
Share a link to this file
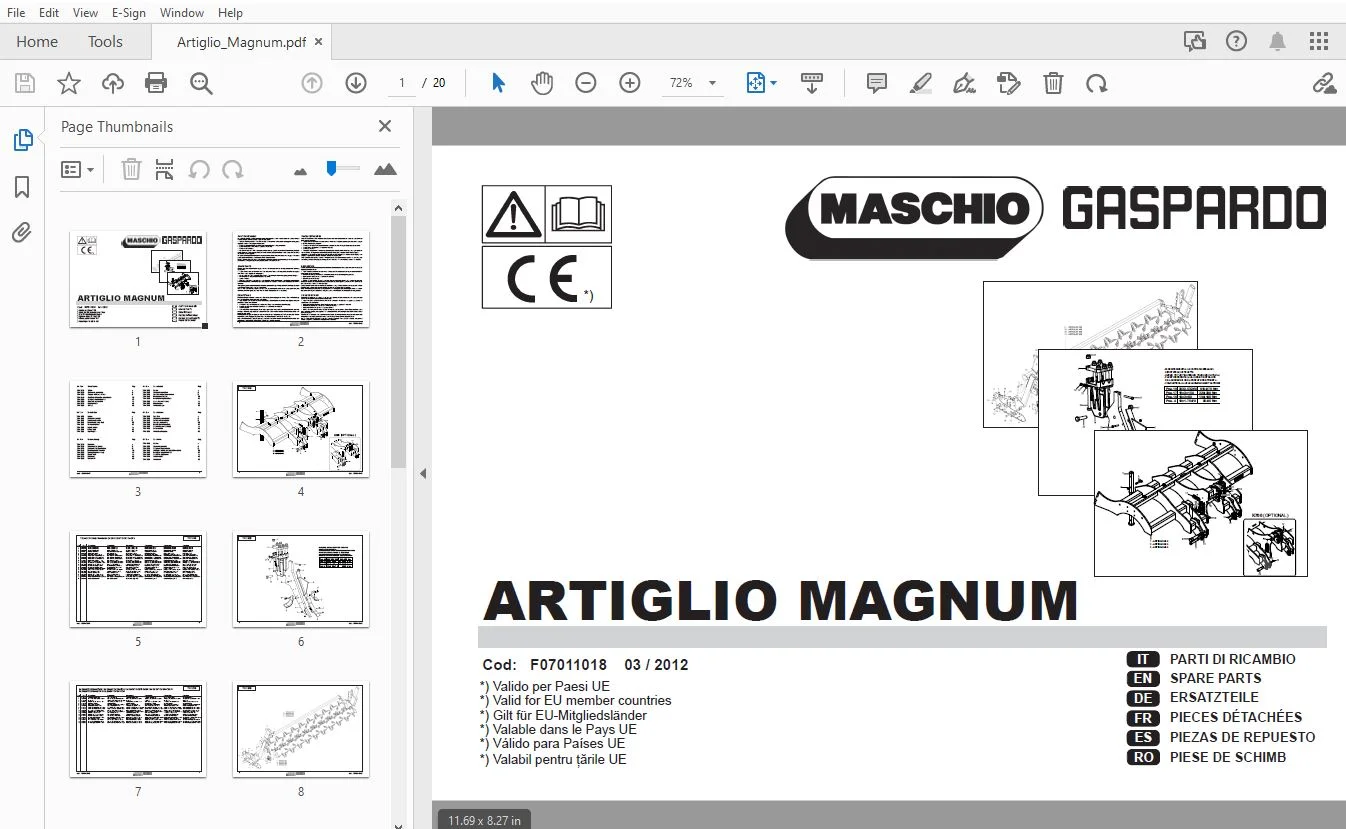[1324, 83]
